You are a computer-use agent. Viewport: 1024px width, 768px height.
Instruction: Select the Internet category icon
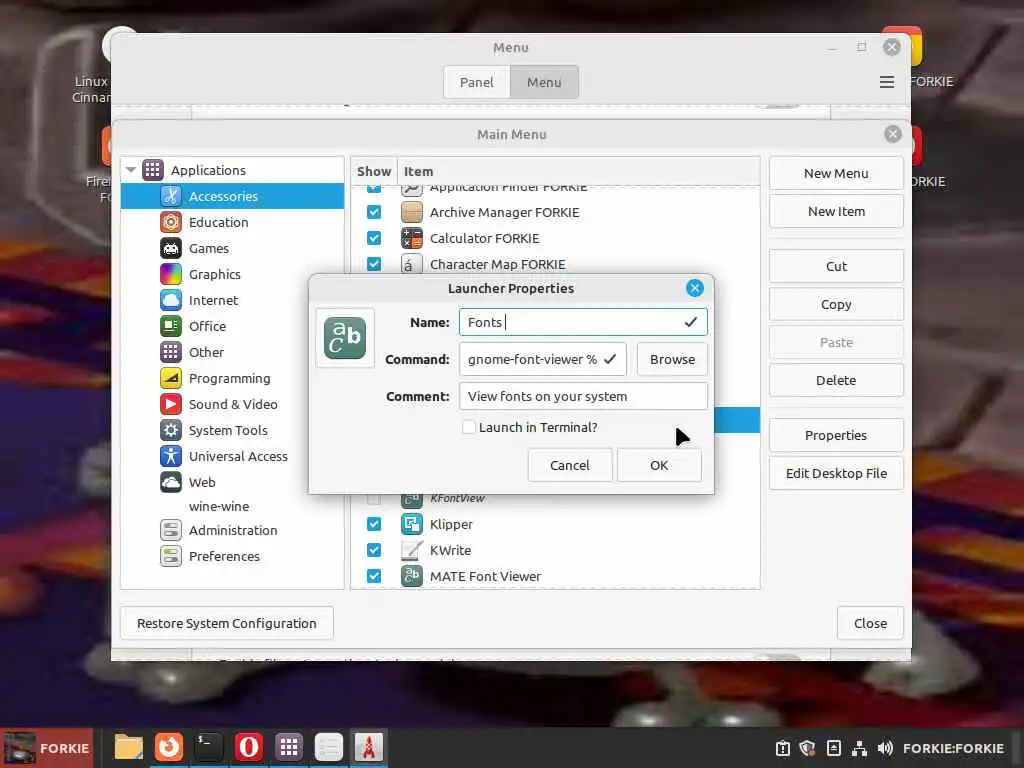[x=170, y=300]
